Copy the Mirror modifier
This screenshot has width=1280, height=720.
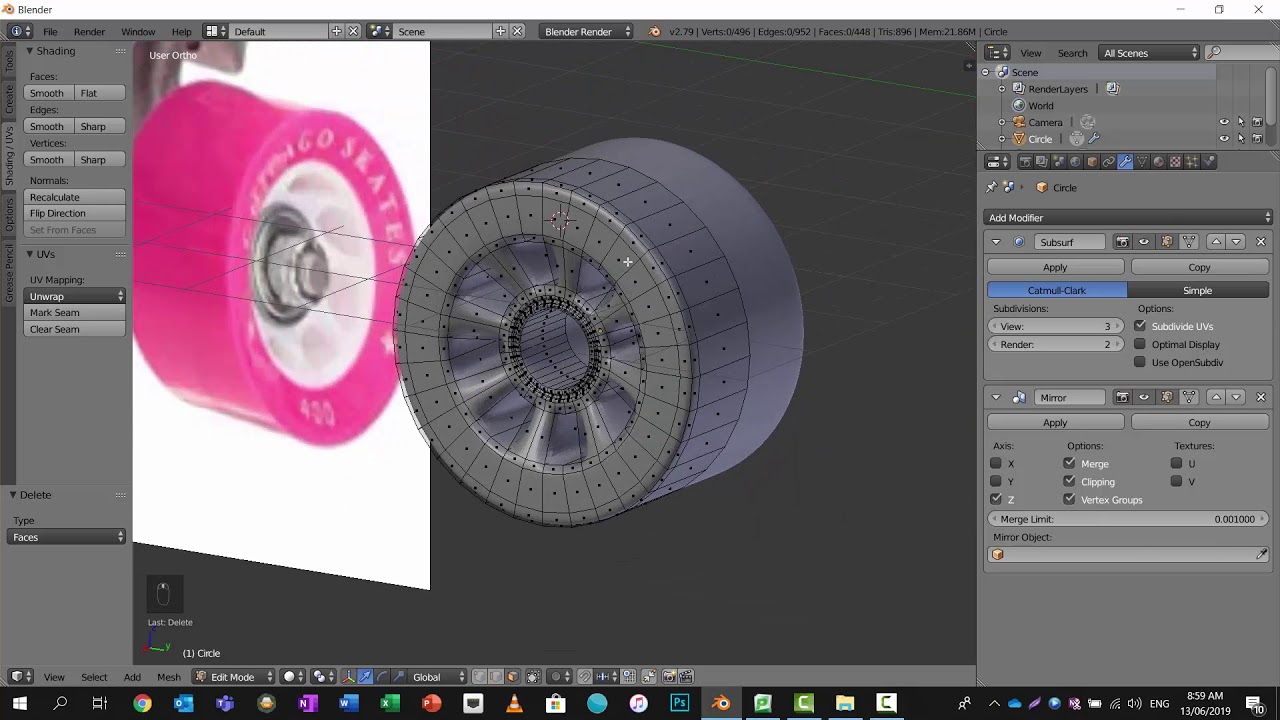1199,423
